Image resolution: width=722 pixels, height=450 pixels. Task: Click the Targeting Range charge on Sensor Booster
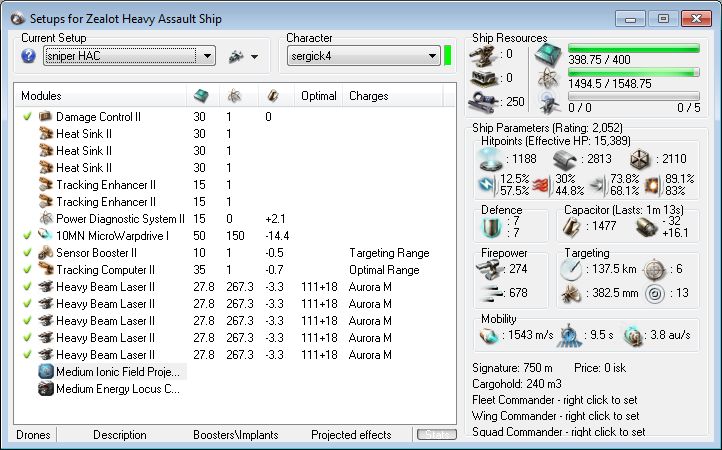[x=389, y=253]
